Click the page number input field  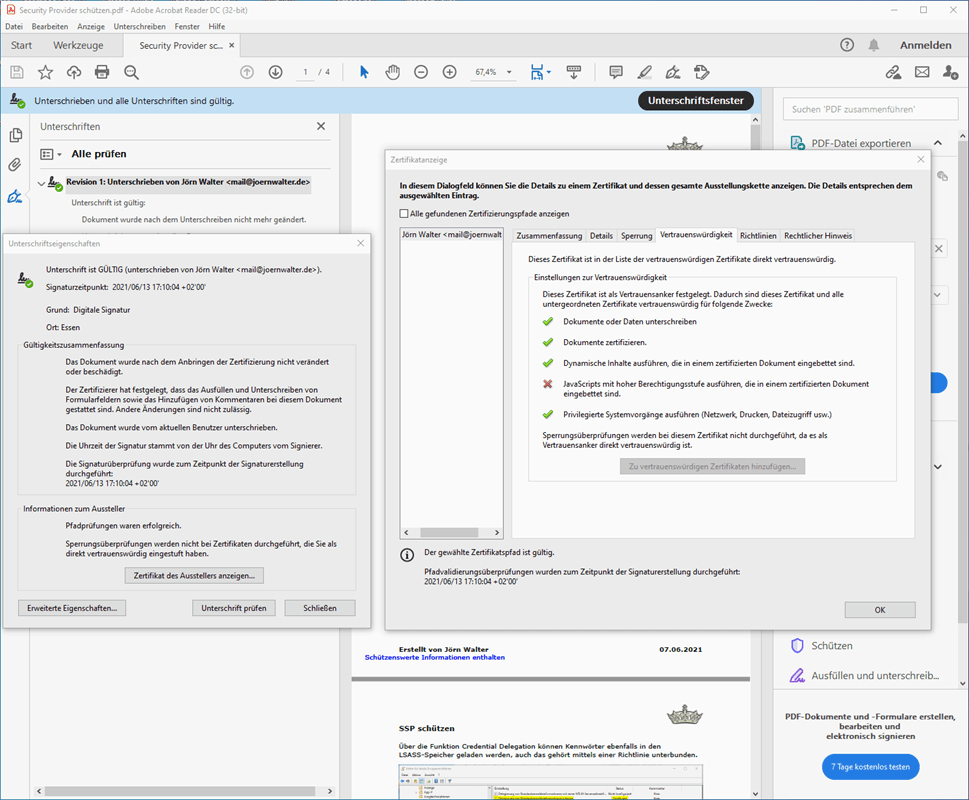click(x=305, y=72)
